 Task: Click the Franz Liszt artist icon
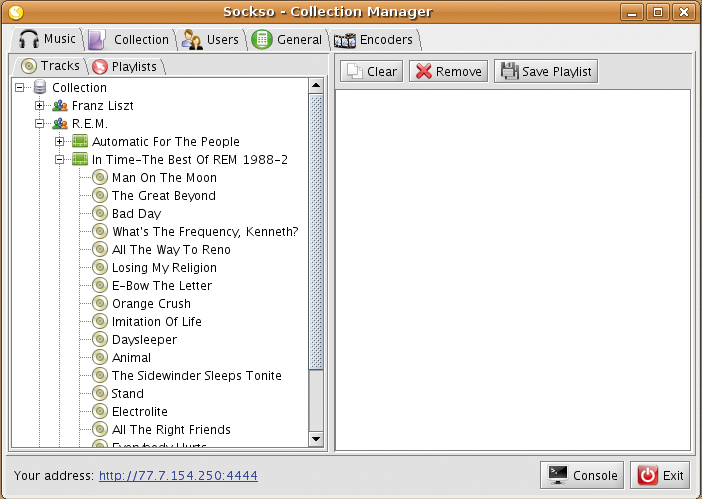coord(60,106)
